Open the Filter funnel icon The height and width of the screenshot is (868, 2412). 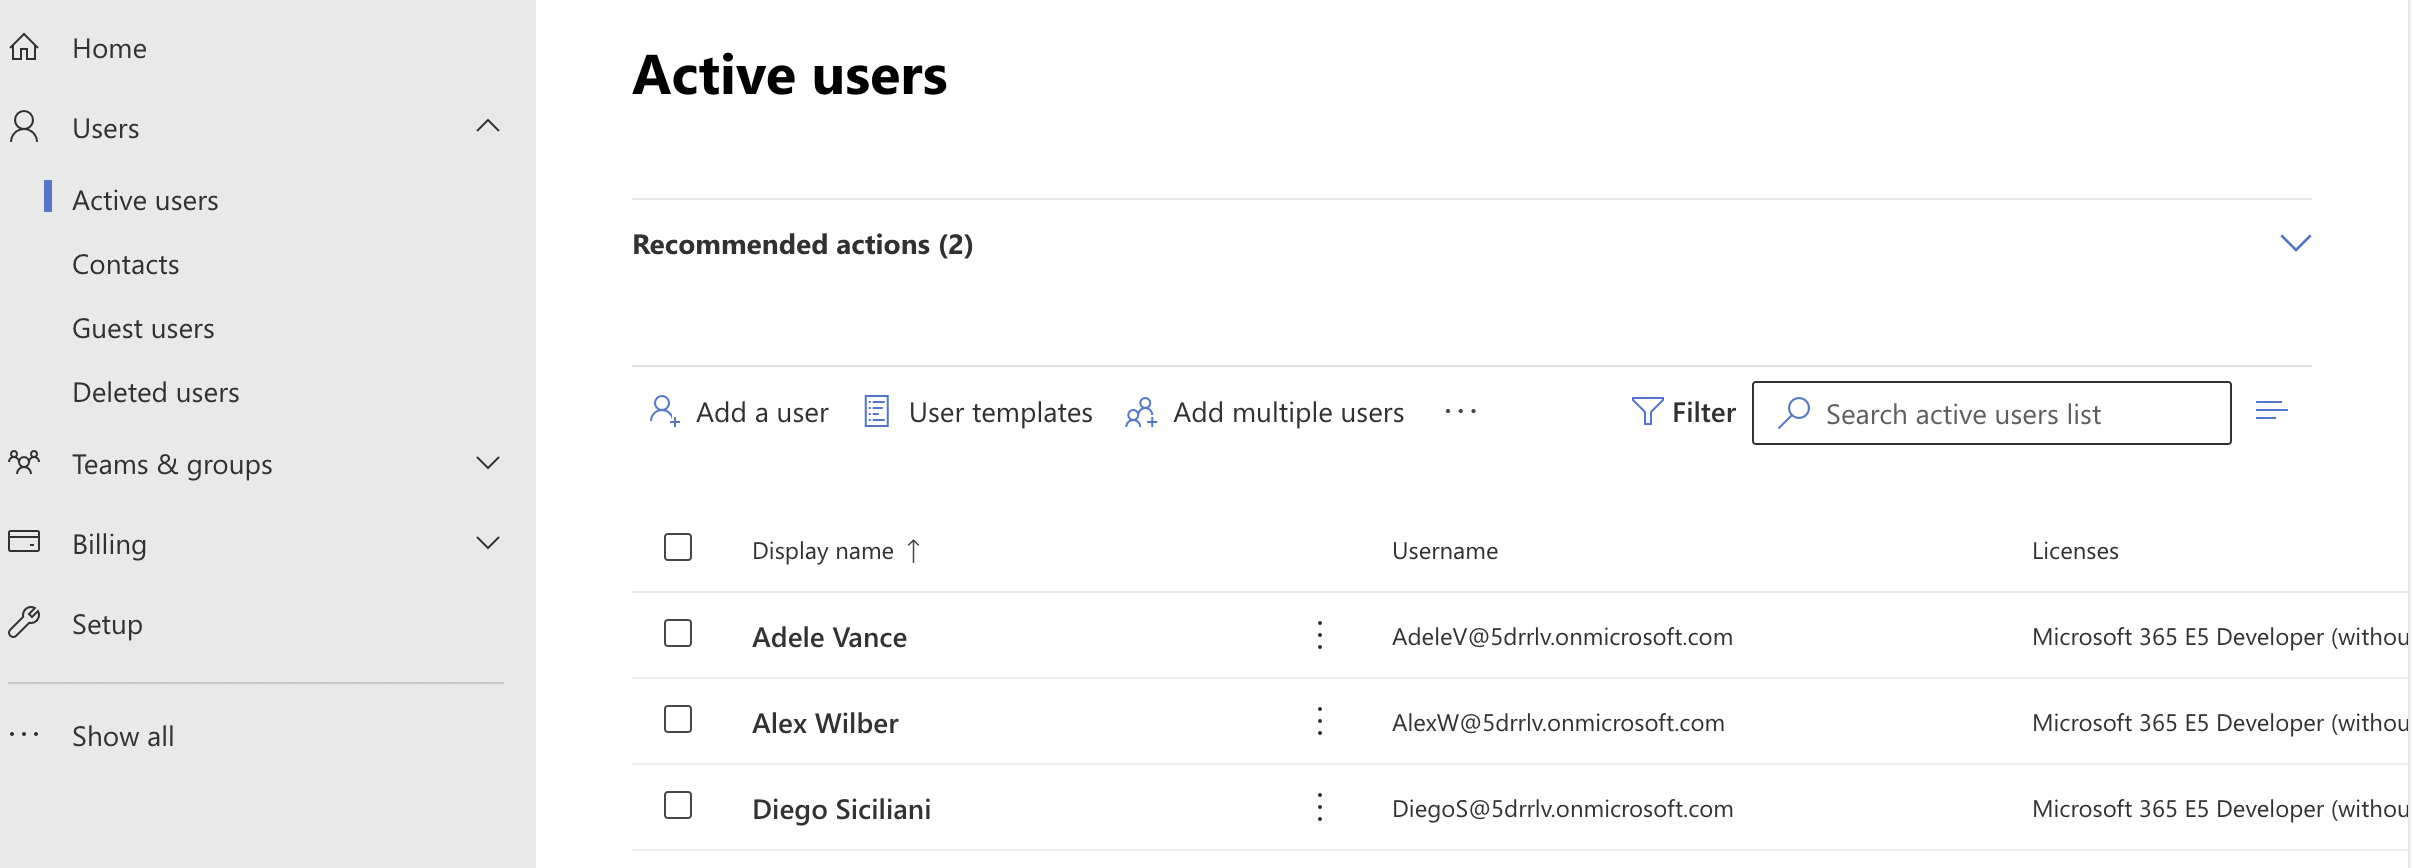coord(1646,411)
